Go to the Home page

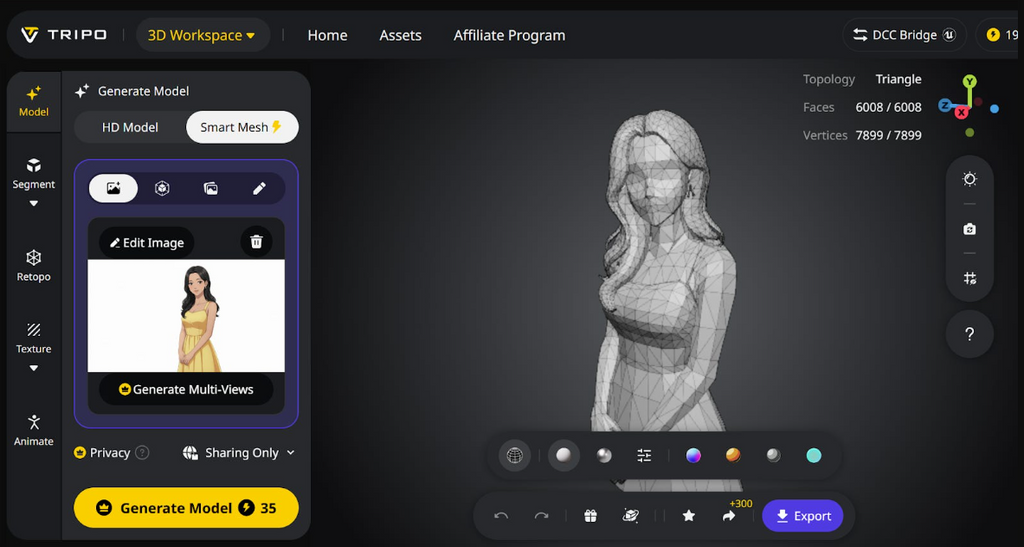coord(327,35)
